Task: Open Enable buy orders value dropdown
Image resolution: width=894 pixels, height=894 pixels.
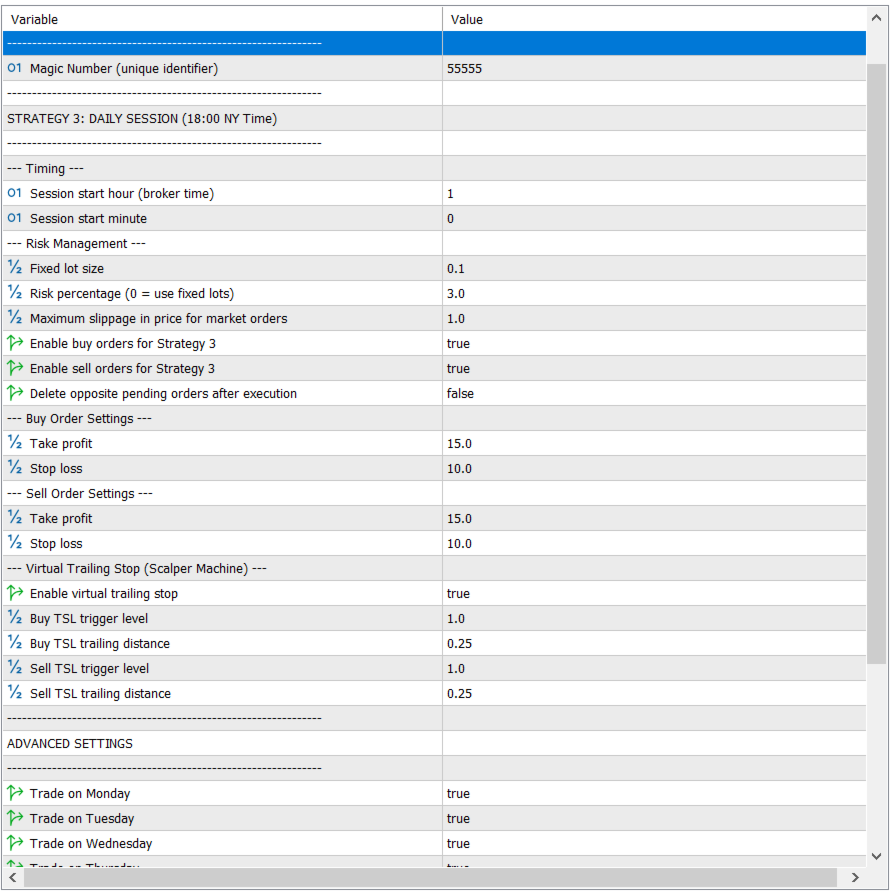Action: click(x=654, y=343)
